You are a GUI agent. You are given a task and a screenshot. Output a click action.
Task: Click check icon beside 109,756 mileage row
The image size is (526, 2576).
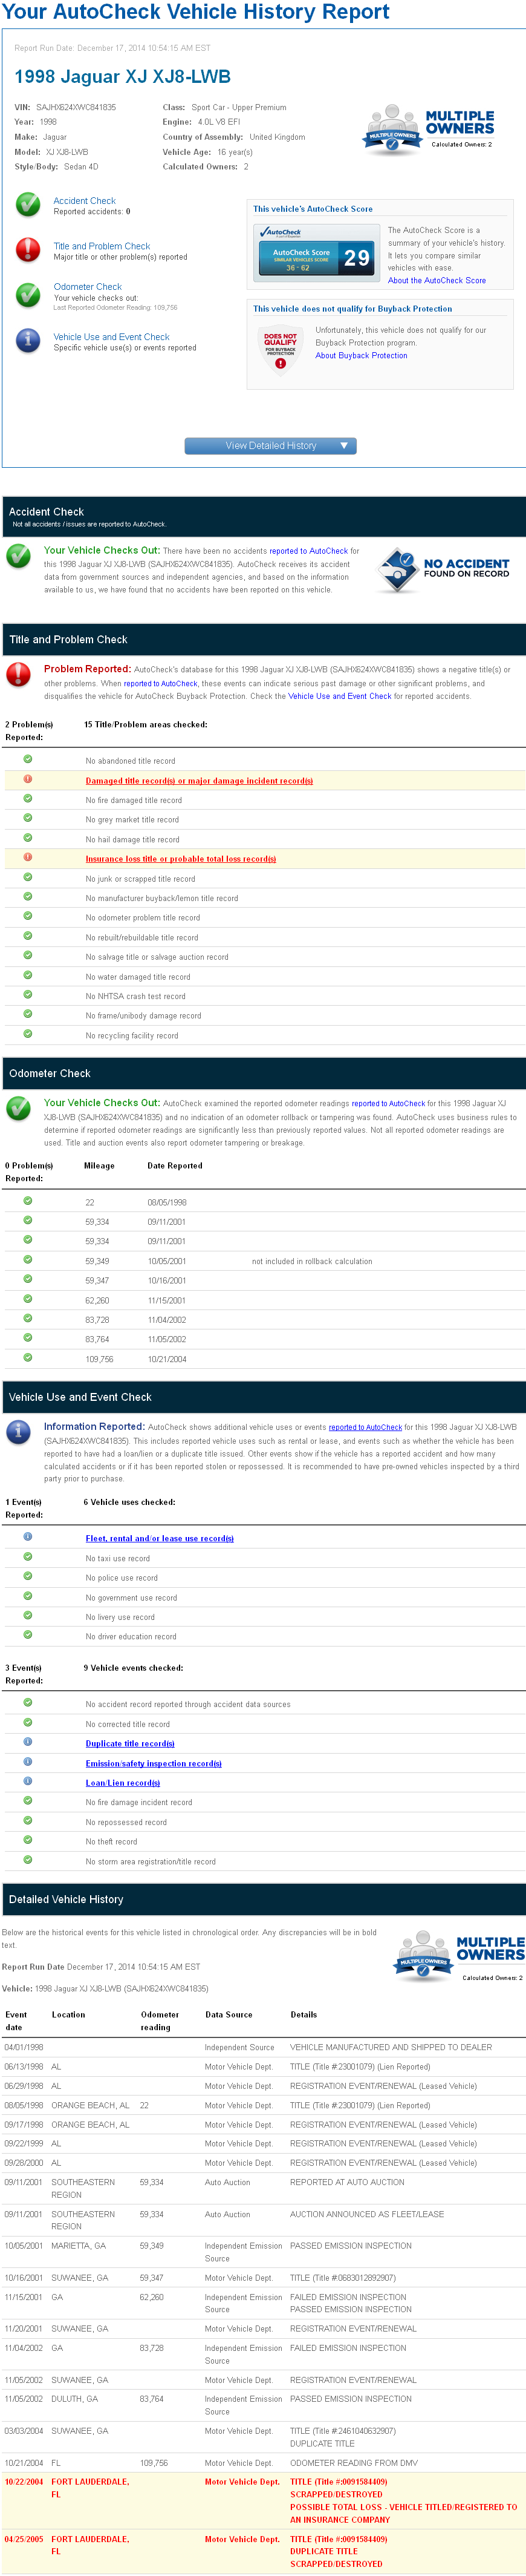click(28, 1357)
